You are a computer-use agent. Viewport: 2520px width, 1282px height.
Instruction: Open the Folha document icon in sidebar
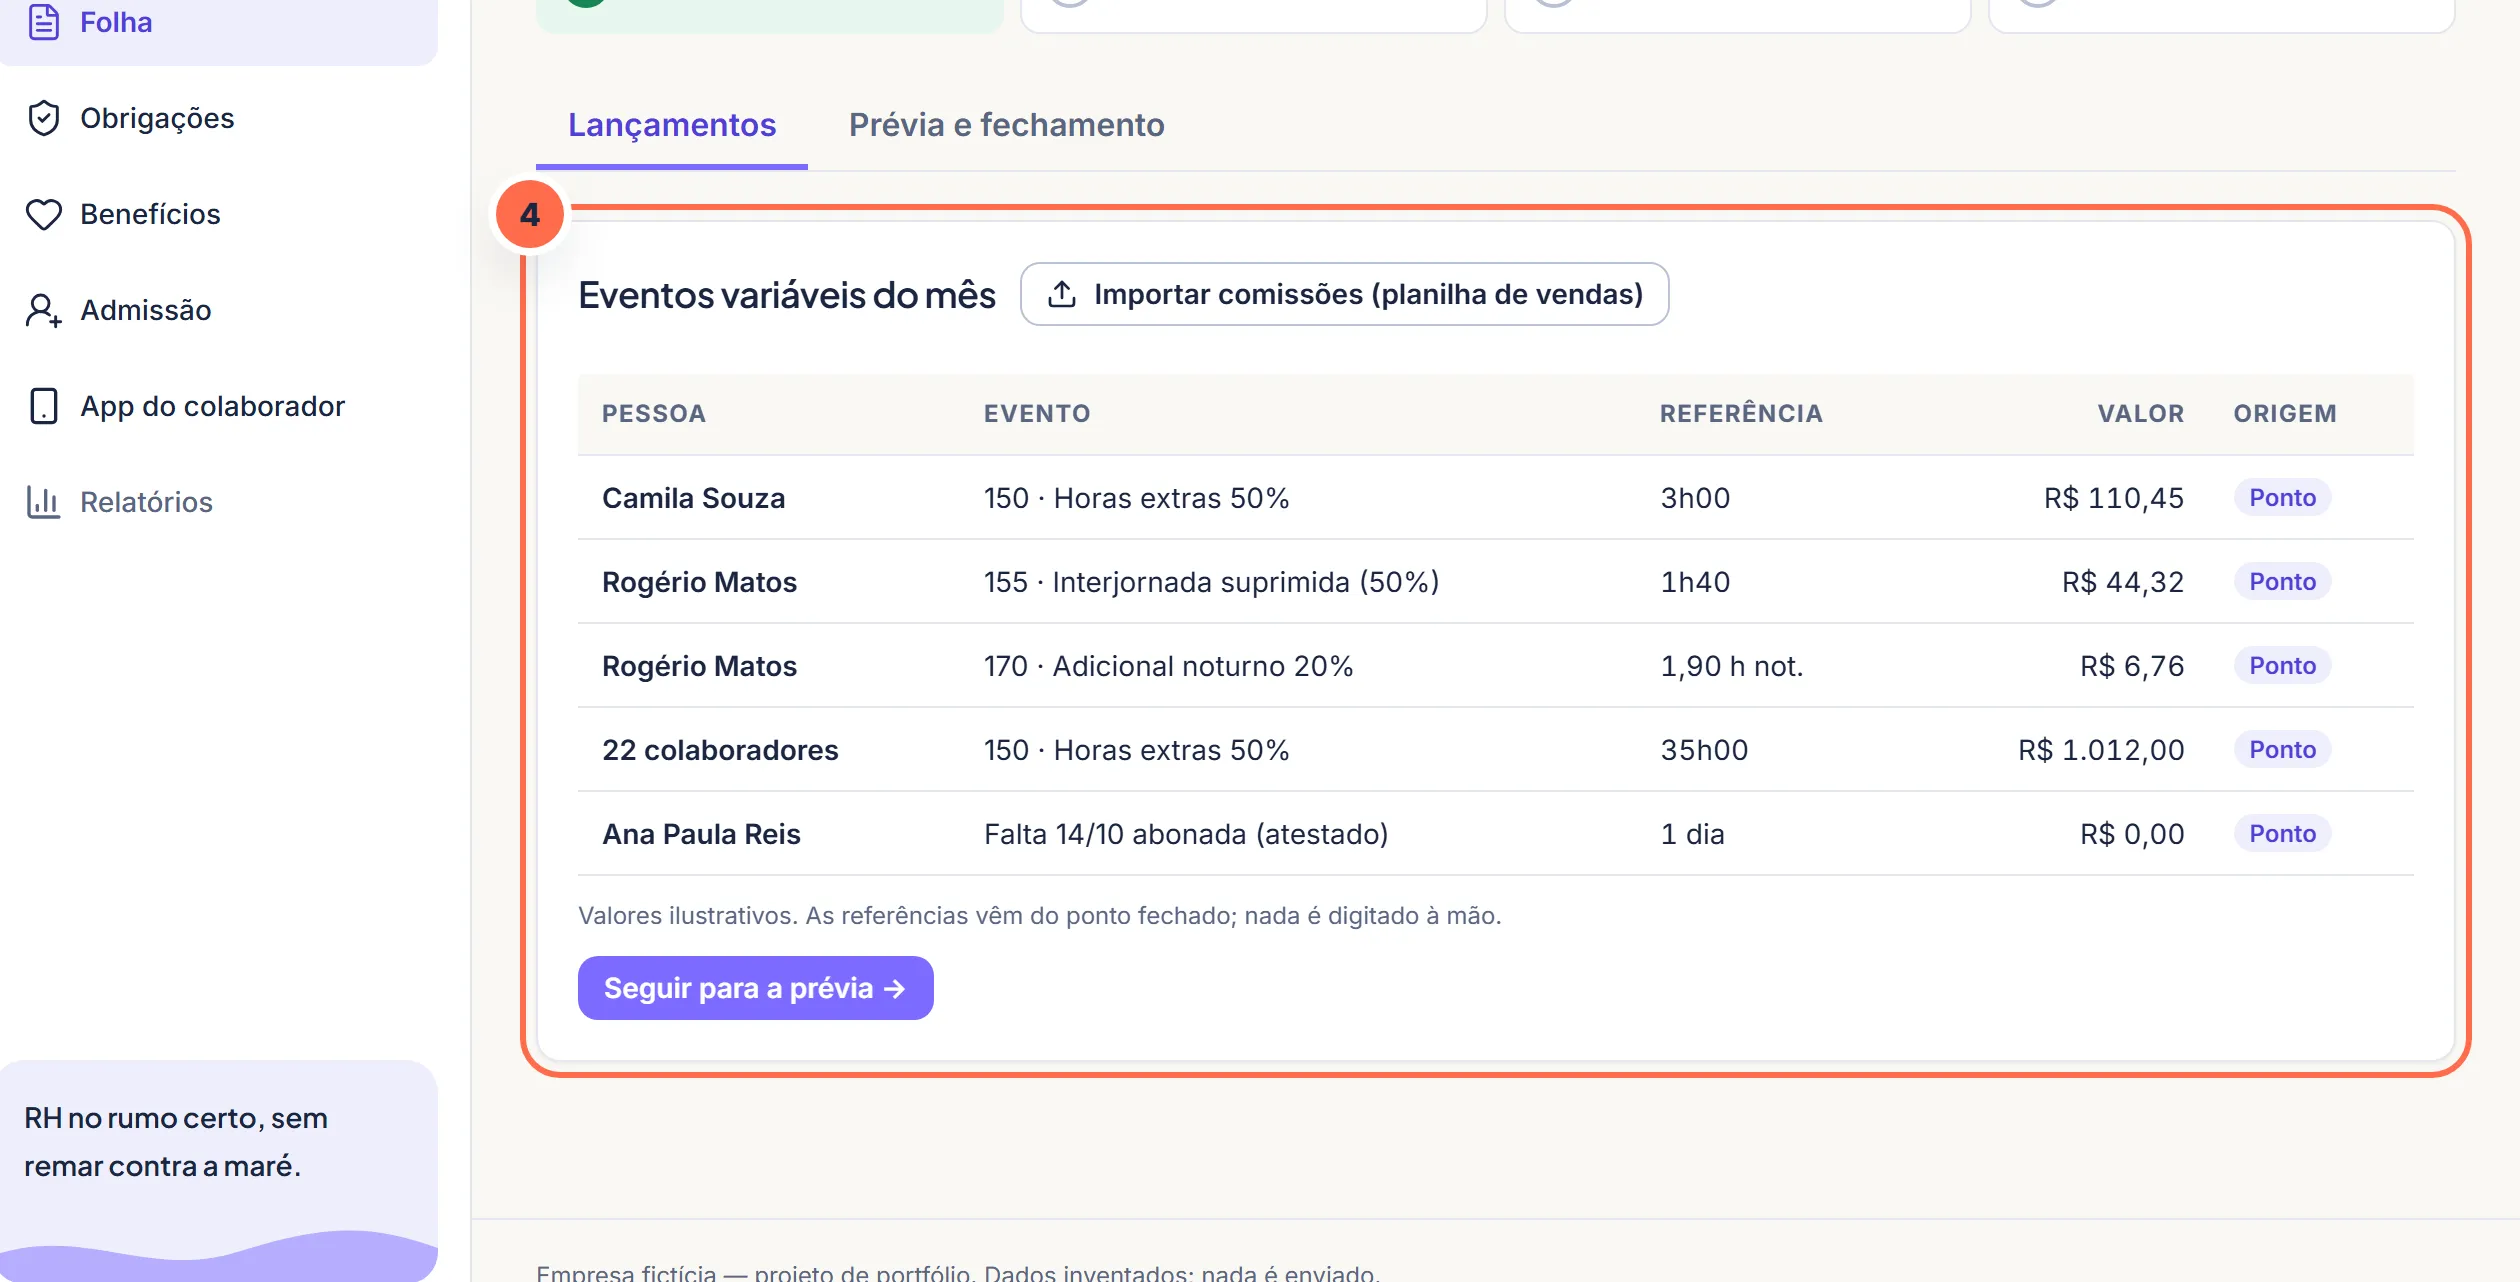pyautogui.click(x=43, y=22)
